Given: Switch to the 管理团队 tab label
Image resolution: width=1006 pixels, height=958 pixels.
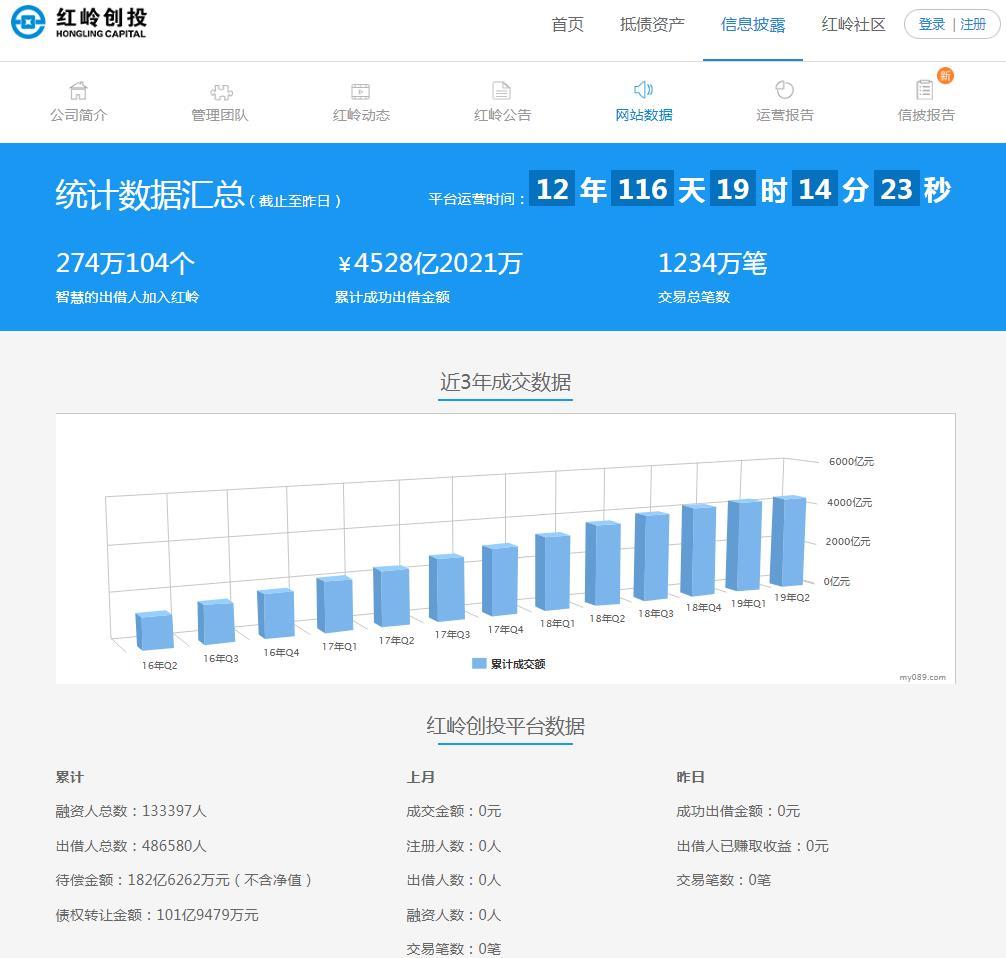Looking at the screenshot, I should (x=220, y=115).
